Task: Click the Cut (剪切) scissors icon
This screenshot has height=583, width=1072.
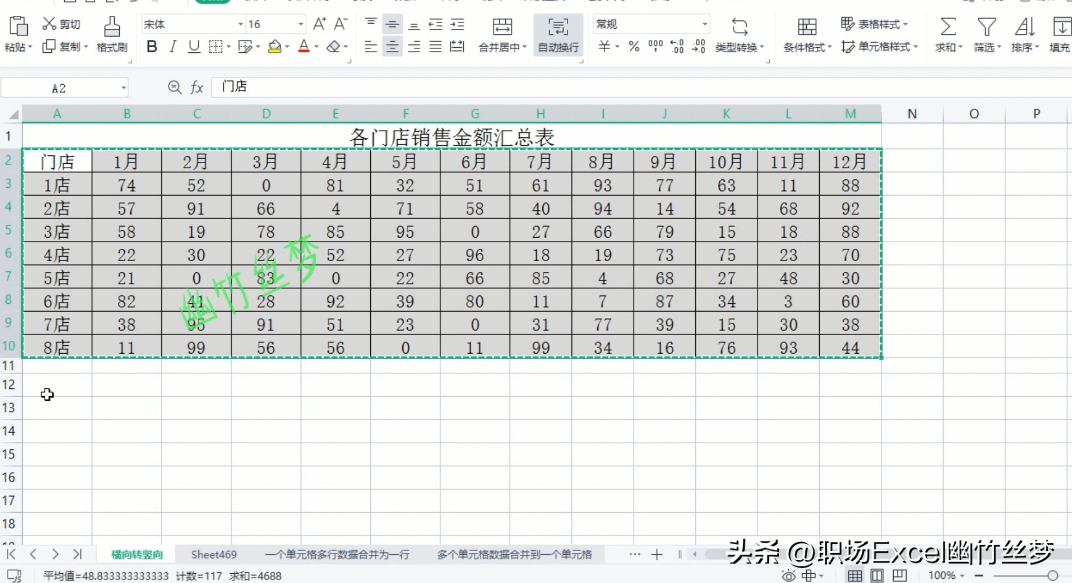Action: tap(49, 24)
